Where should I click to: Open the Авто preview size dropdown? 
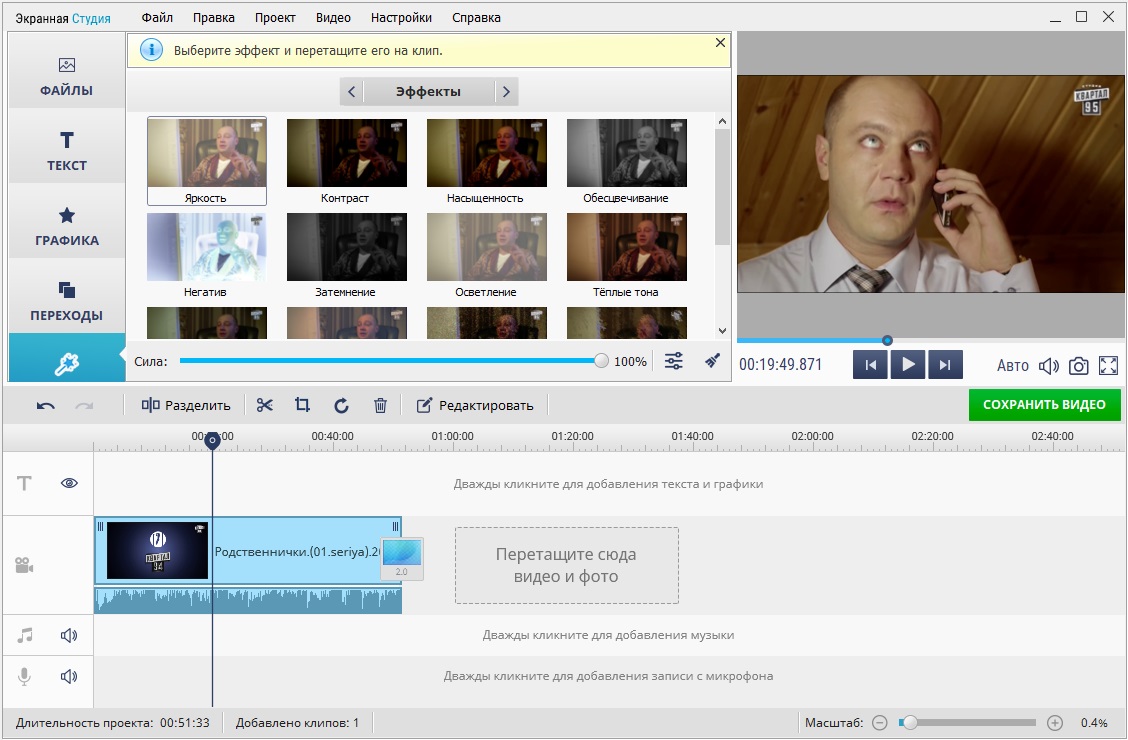point(1012,365)
